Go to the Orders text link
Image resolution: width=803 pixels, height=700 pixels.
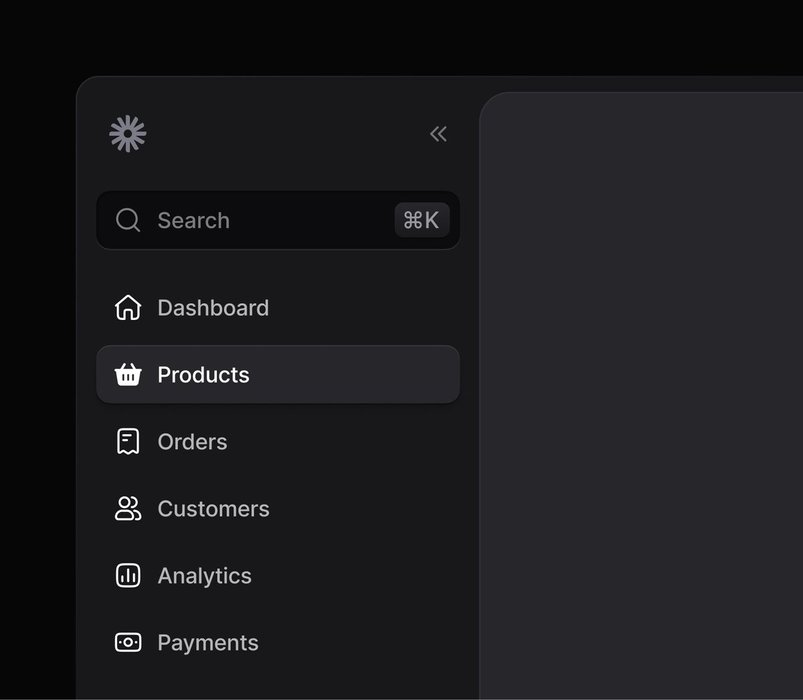(192, 442)
